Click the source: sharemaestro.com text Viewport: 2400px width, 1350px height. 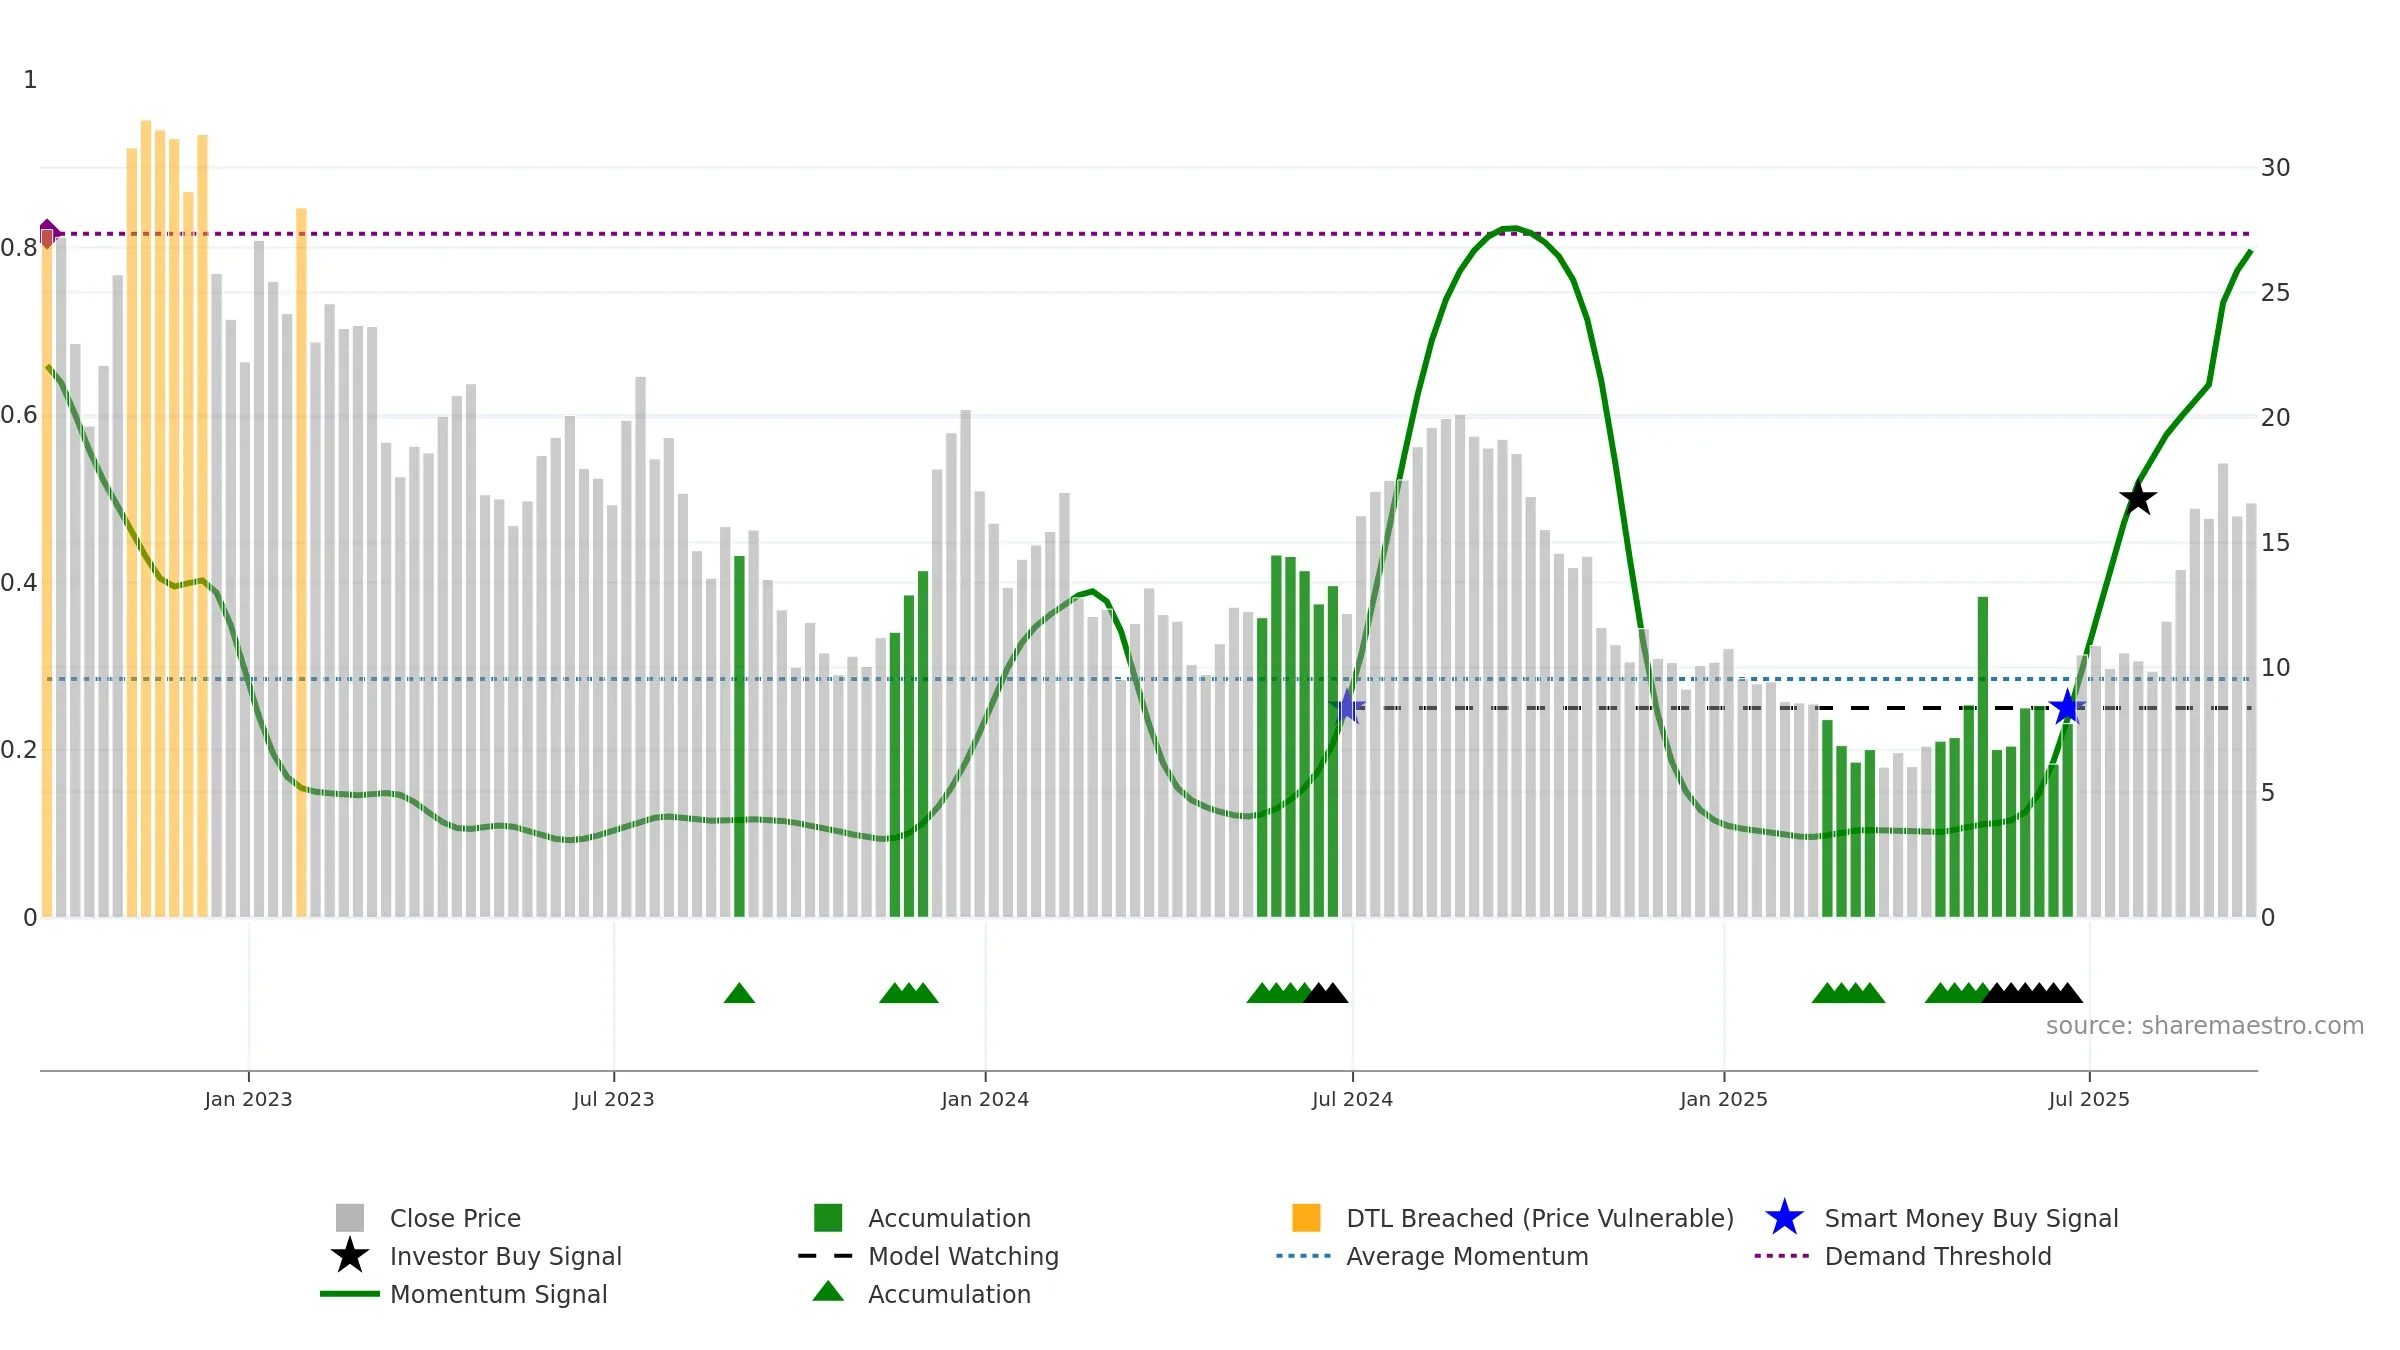(x=2205, y=1026)
